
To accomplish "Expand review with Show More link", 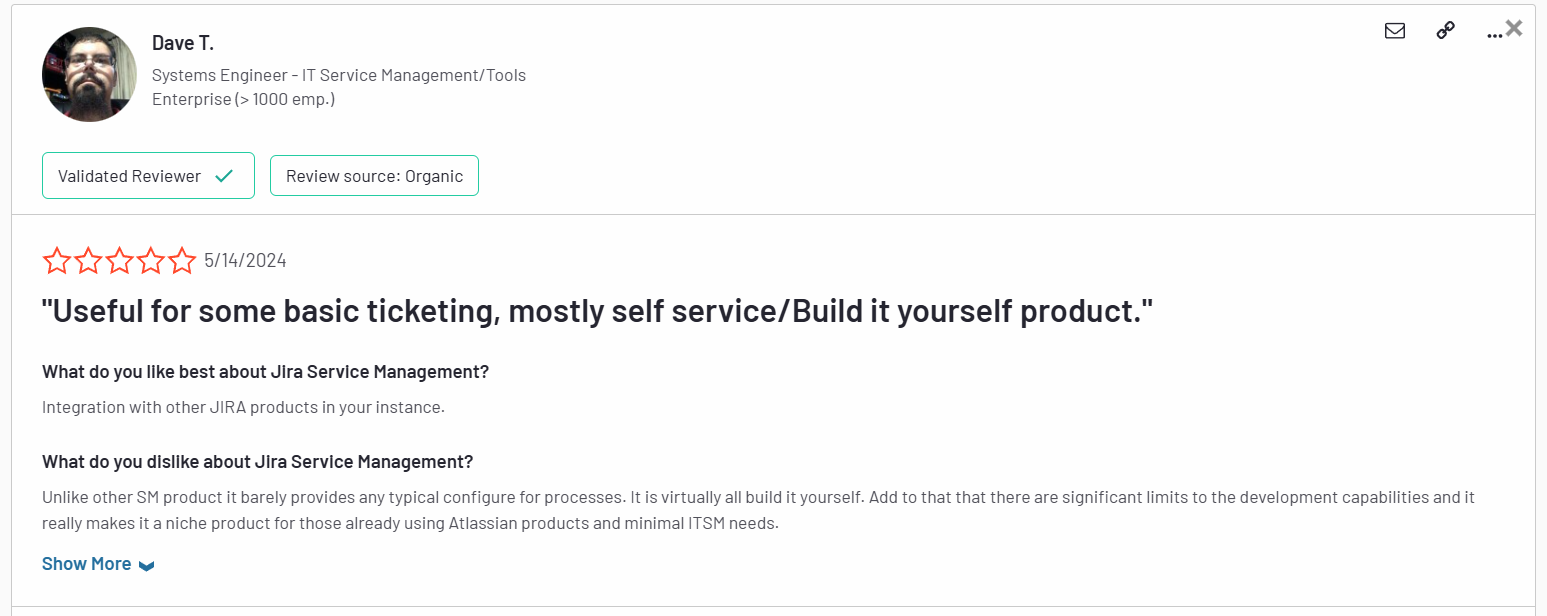I will pos(87,564).
